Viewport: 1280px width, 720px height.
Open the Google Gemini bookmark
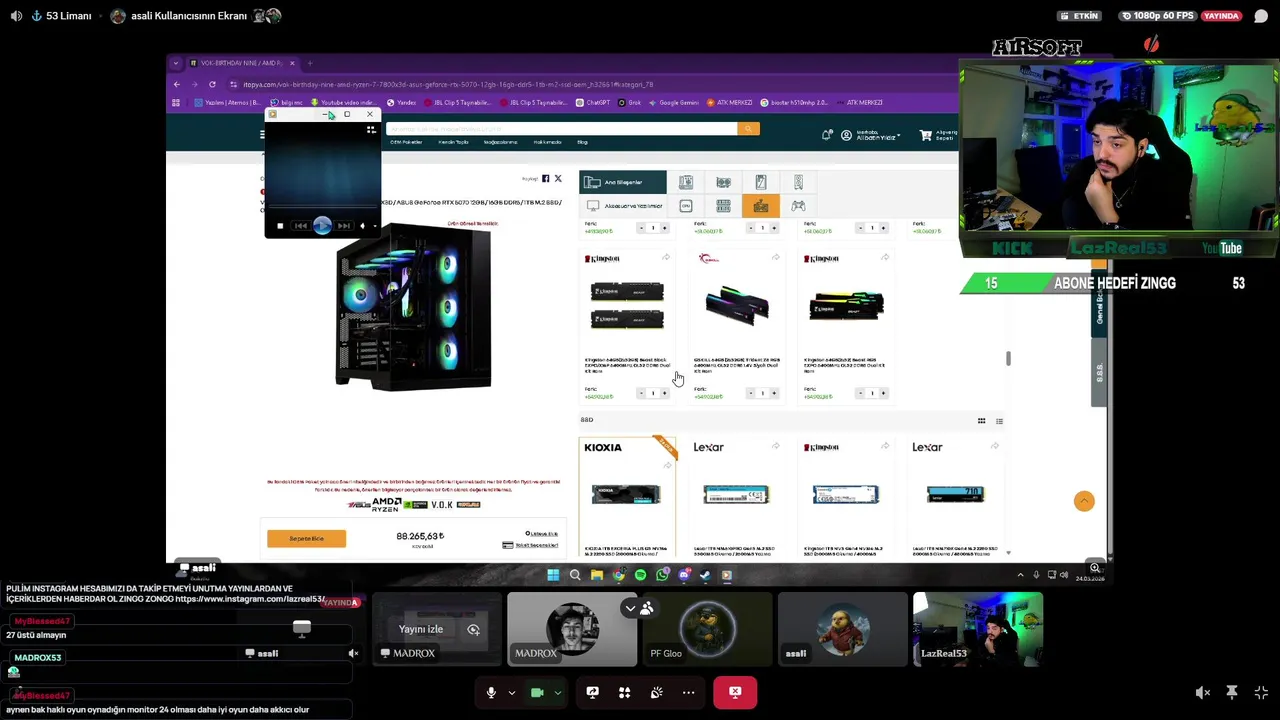pyautogui.click(x=672, y=102)
